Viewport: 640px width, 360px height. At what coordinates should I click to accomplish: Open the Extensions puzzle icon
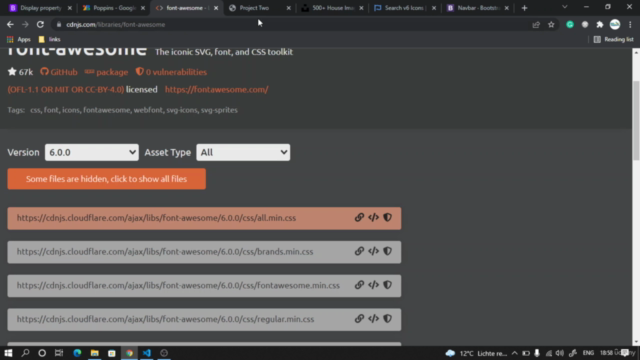(600, 24)
